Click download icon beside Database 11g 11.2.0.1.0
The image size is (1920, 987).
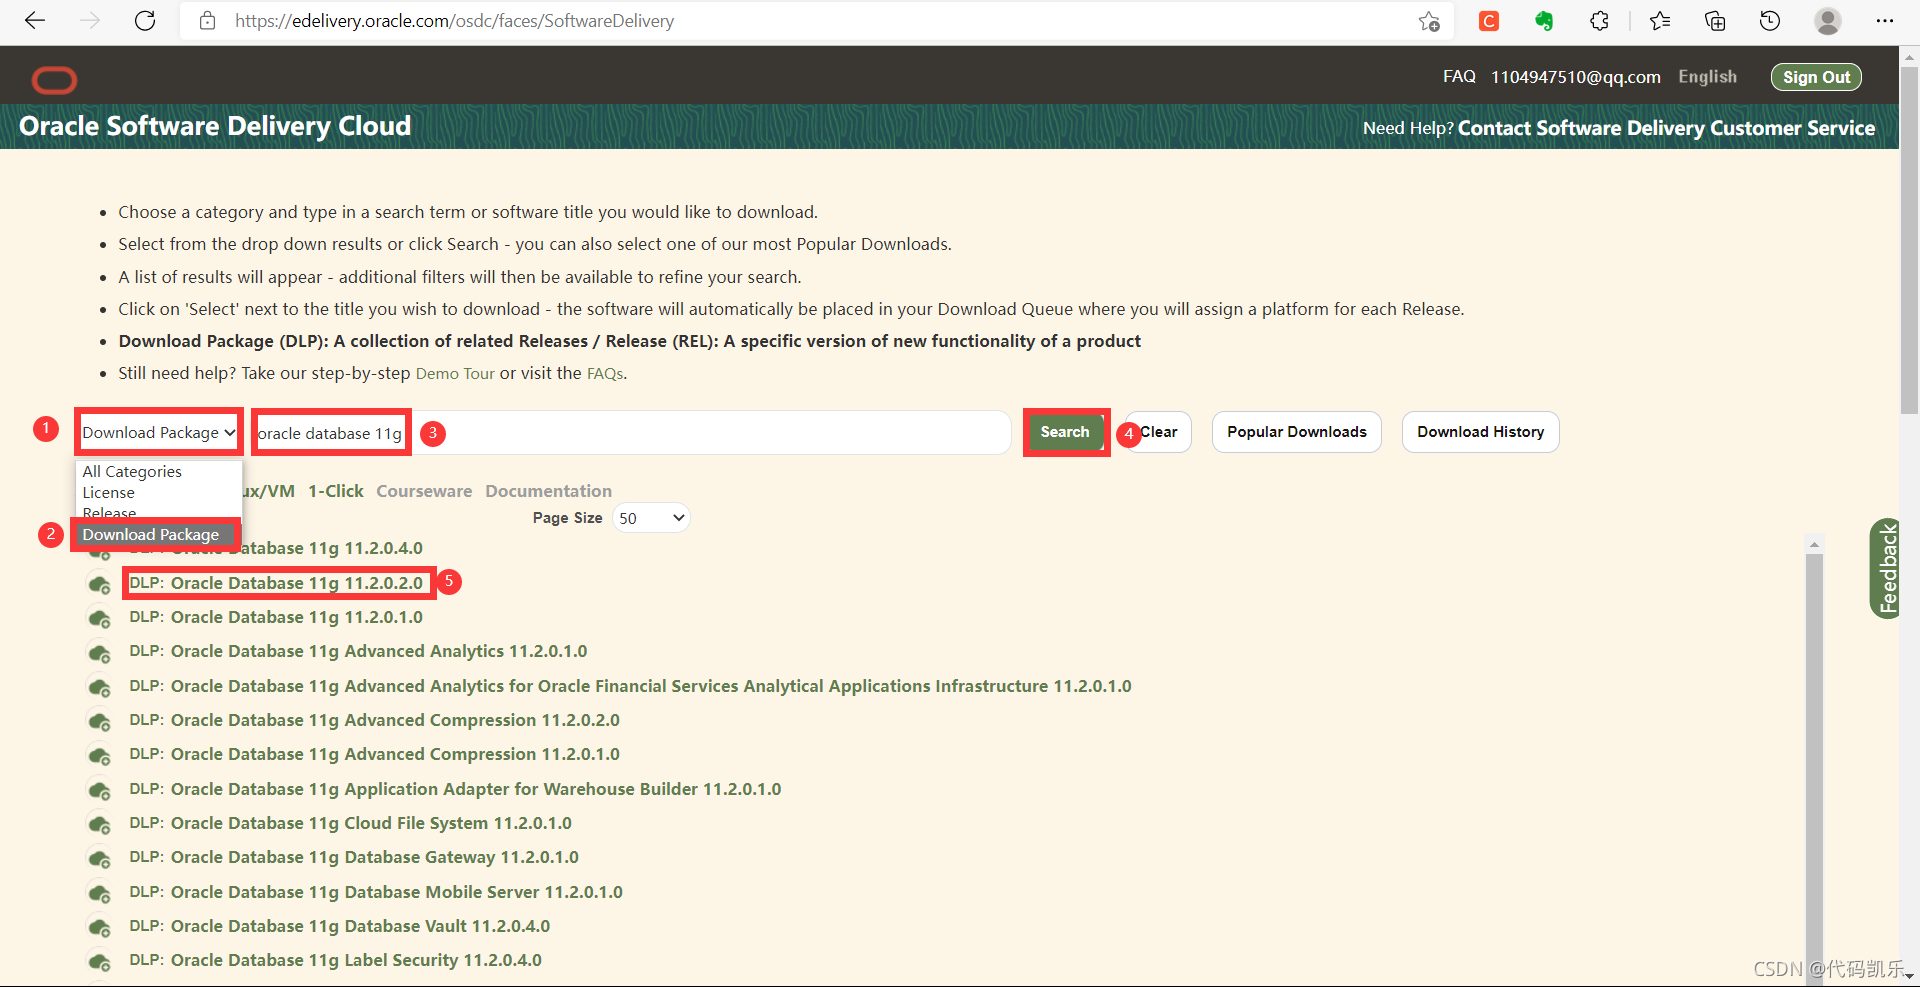[99, 618]
